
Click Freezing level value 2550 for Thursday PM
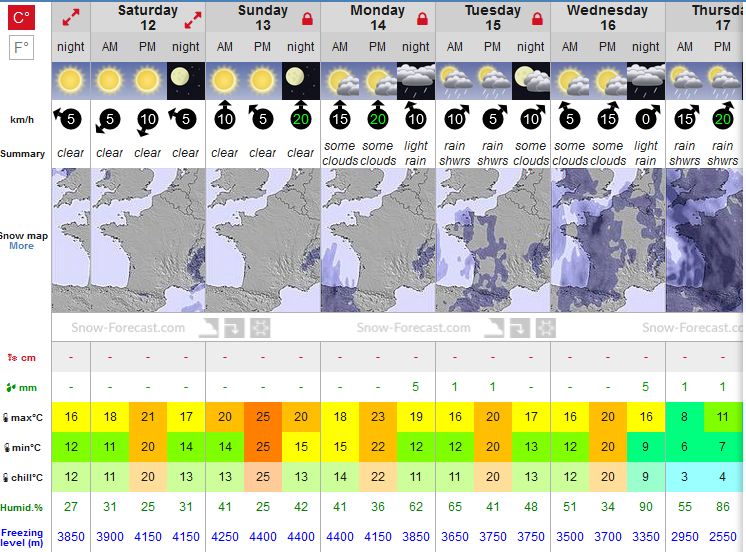(723, 537)
